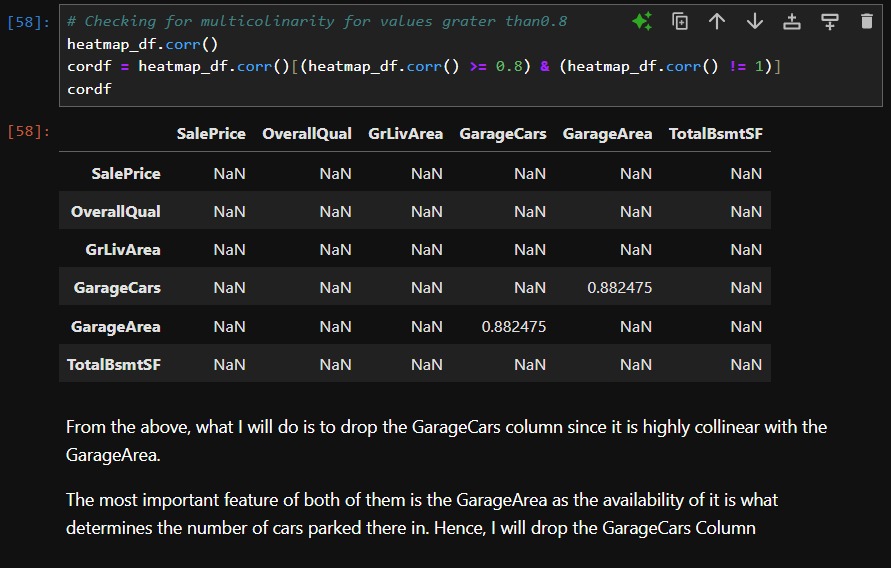The height and width of the screenshot is (568, 891).
Task: Insert a cell below with toolbar icon
Action: click(x=830, y=22)
